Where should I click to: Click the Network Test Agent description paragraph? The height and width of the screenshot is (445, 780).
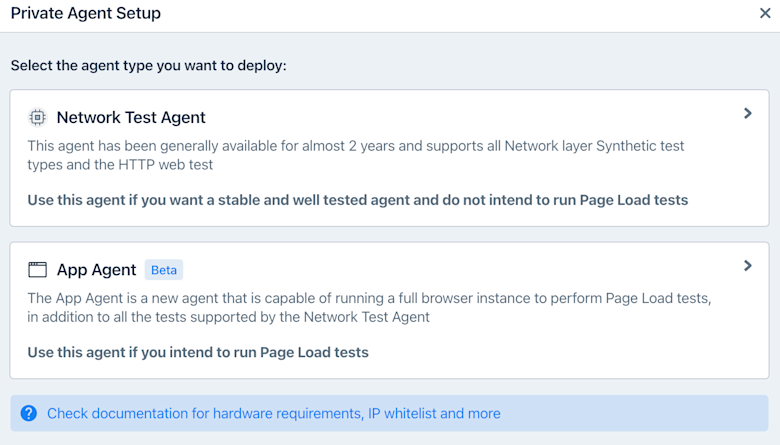point(355,155)
